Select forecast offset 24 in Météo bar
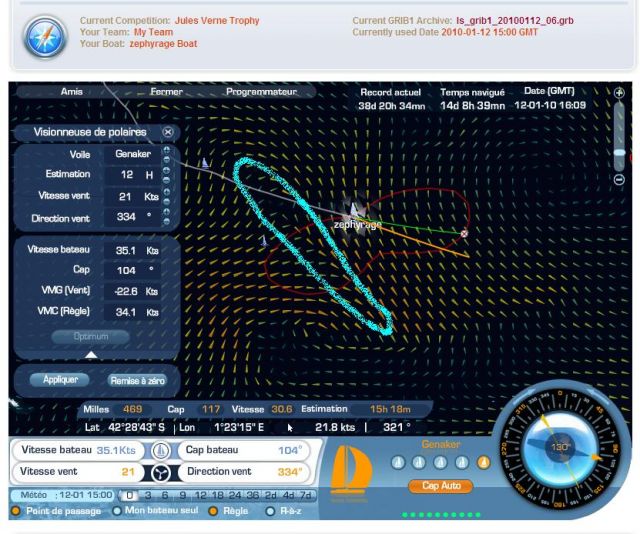This screenshot has height=534, width=640. [x=235, y=495]
